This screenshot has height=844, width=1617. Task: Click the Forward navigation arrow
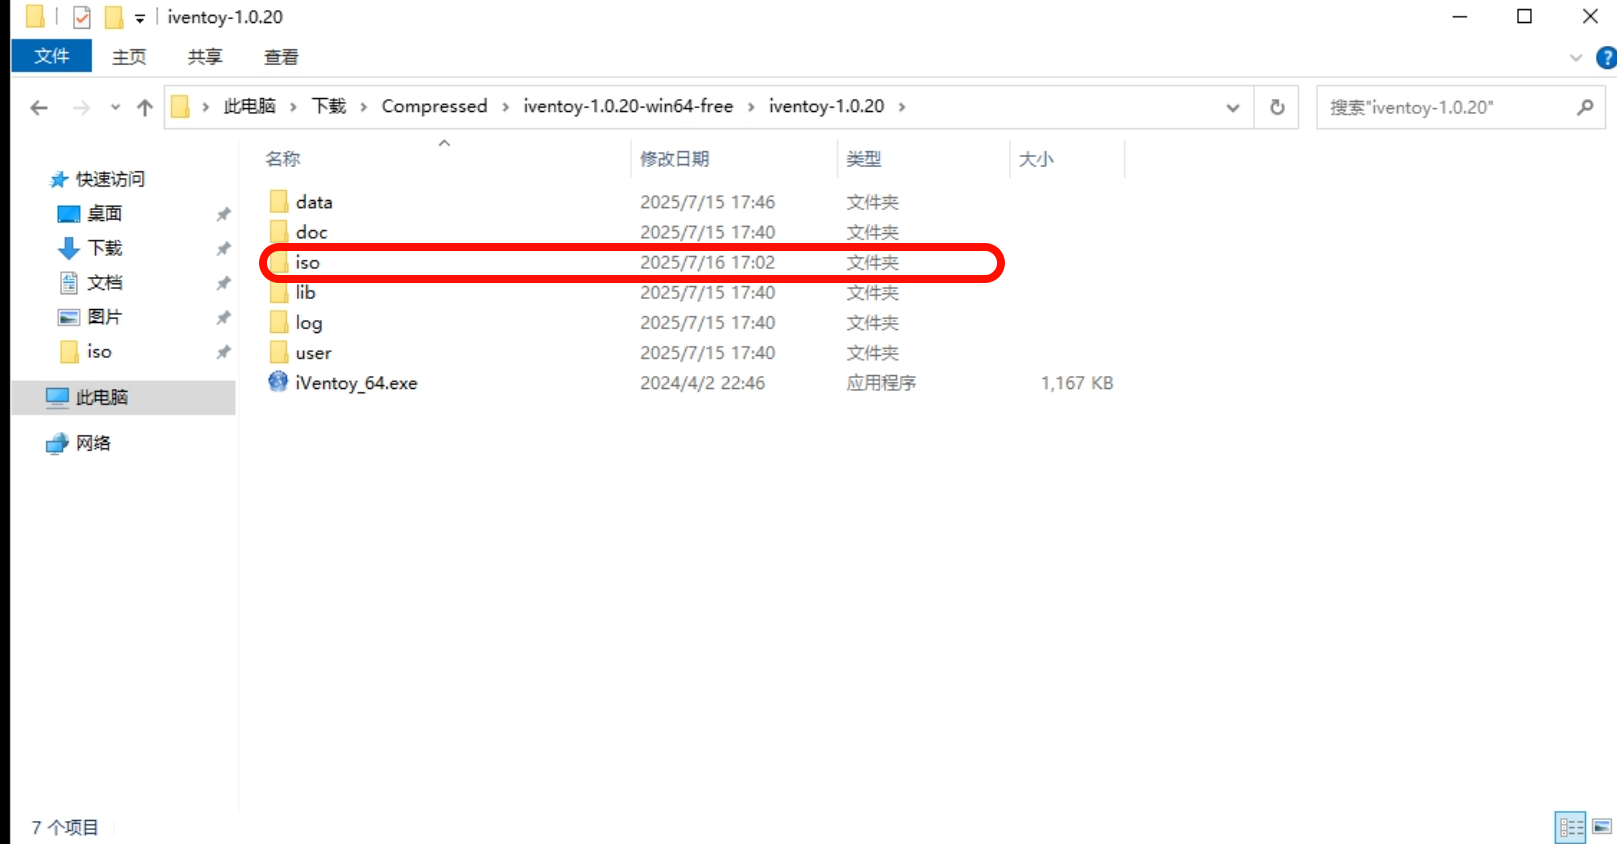click(81, 107)
